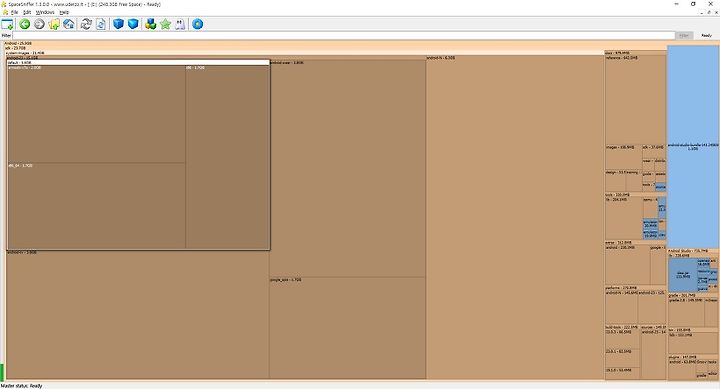The height and width of the screenshot is (389, 720).
Task: Click the android-N 6.3GB block
Action: tap(515, 217)
